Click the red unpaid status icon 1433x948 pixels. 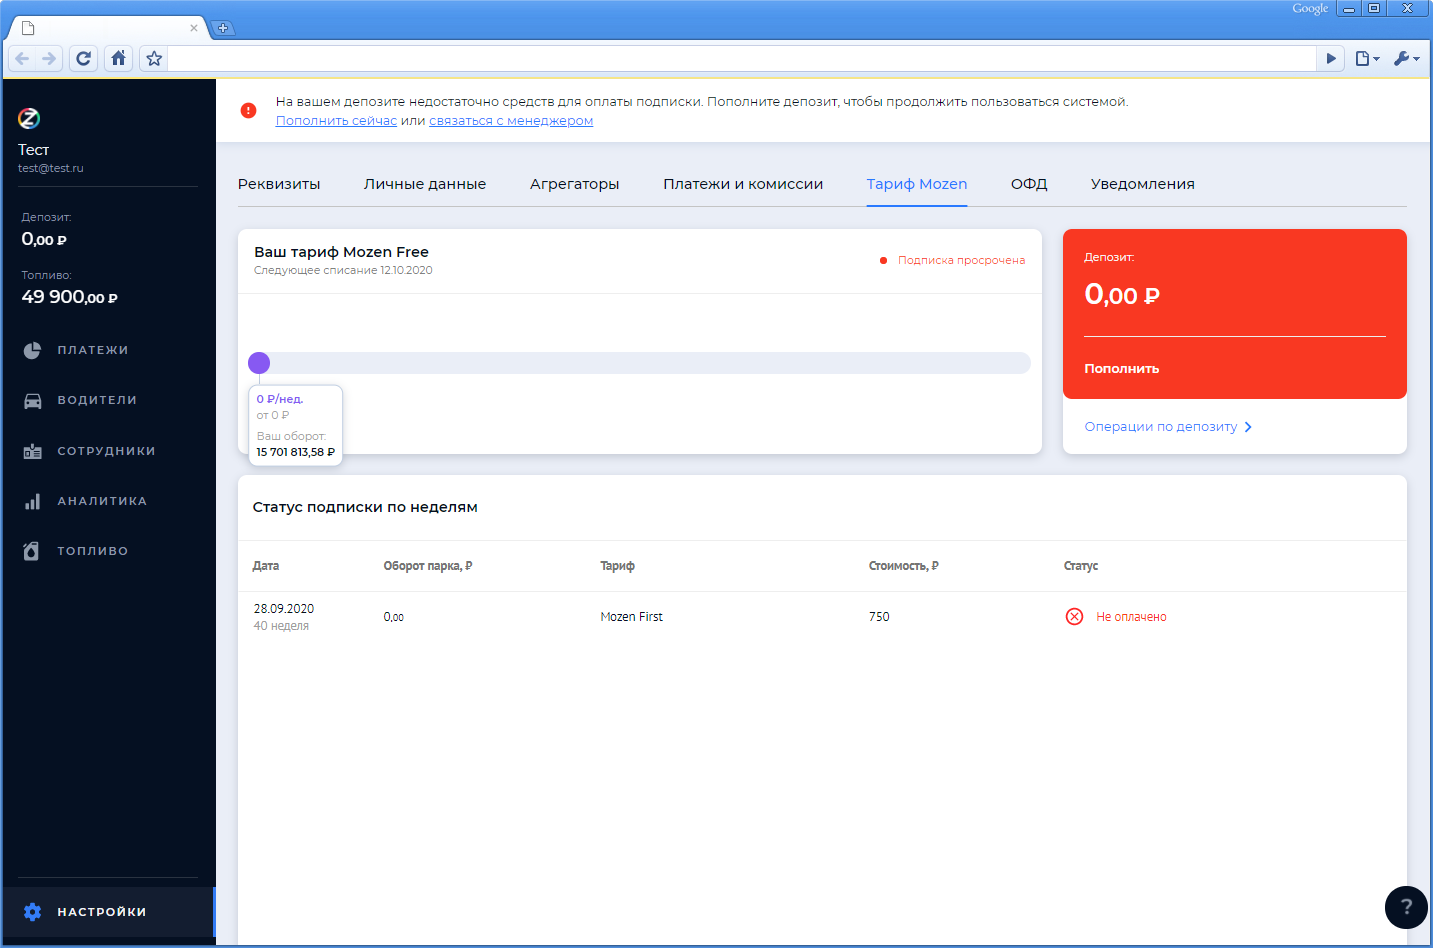tap(1074, 616)
